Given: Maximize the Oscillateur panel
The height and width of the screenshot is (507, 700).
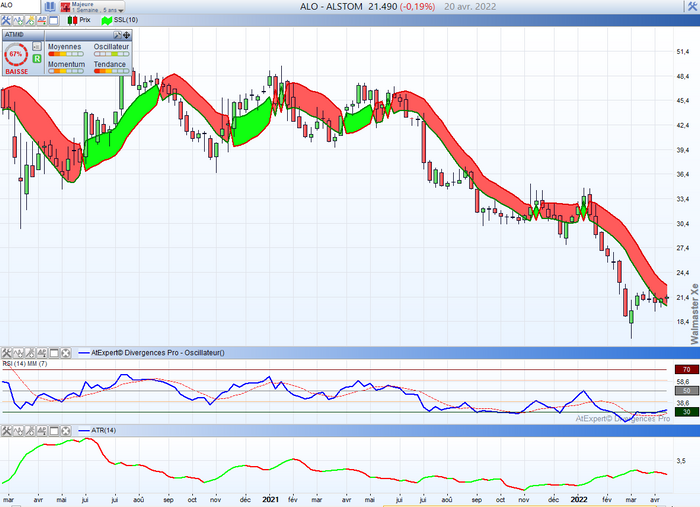Looking at the screenshot, I should 54,353.
